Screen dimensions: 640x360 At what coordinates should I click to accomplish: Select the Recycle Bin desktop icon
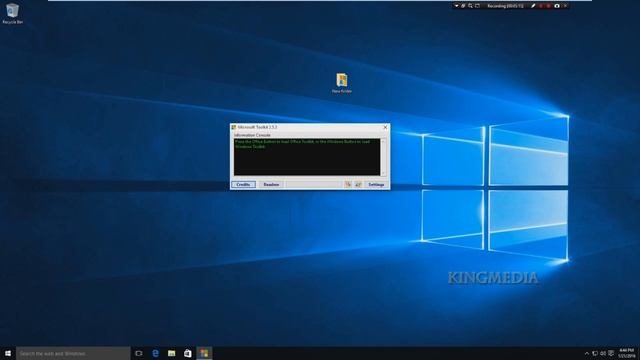pyautogui.click(x=12, y=13)
